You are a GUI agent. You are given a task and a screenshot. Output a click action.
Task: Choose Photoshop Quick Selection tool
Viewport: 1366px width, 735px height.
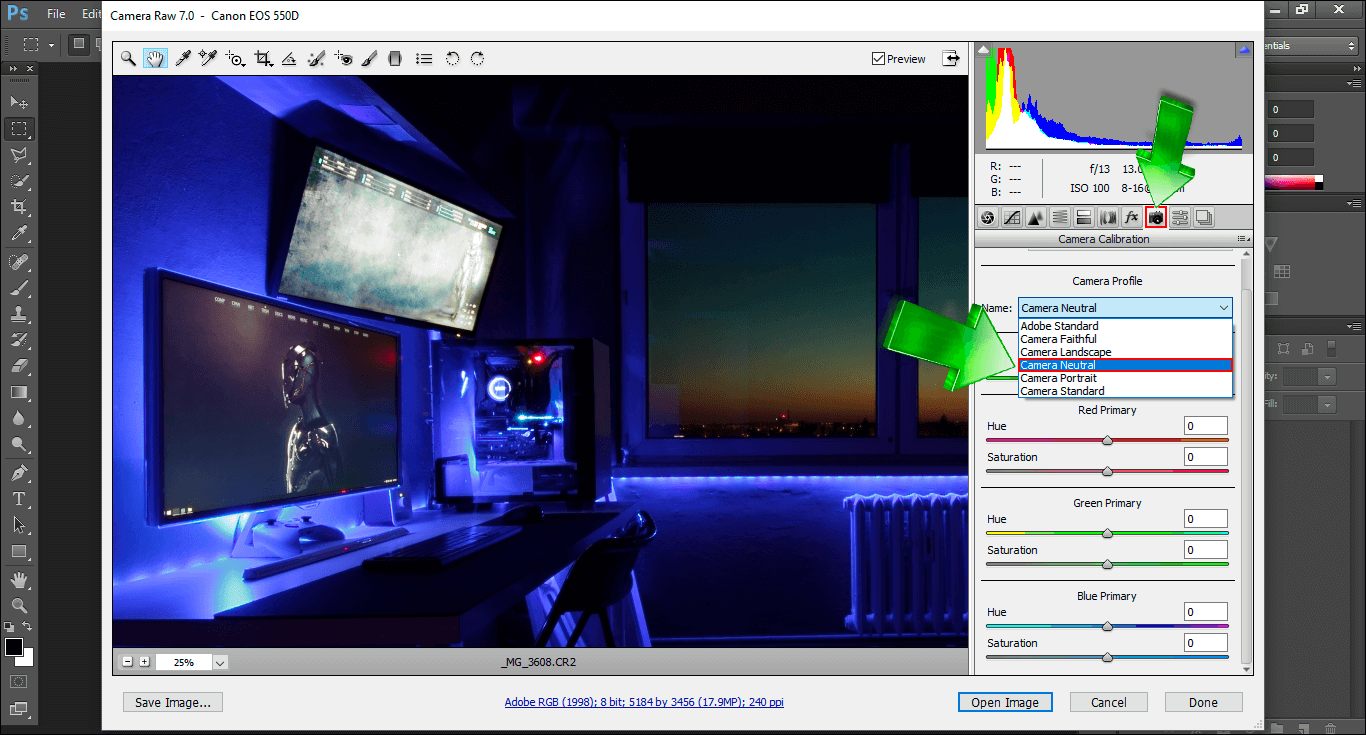click(18, 181)
